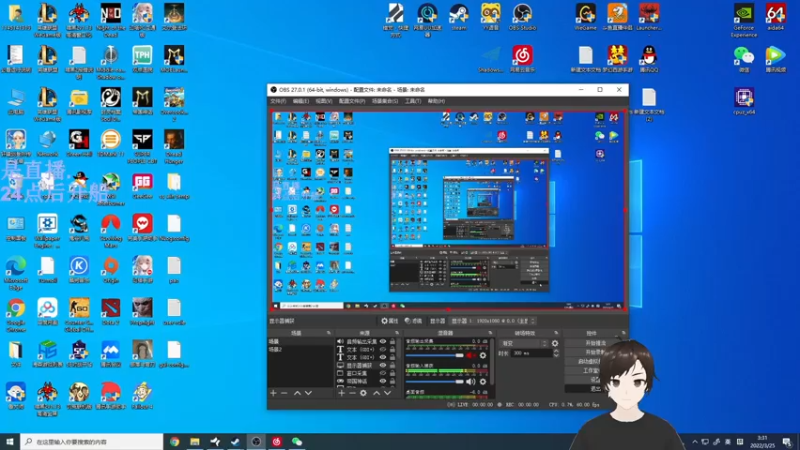Open the 场景集合(S) menu in OBS
The image size is (800, 450).
click(x=385, y=101)
